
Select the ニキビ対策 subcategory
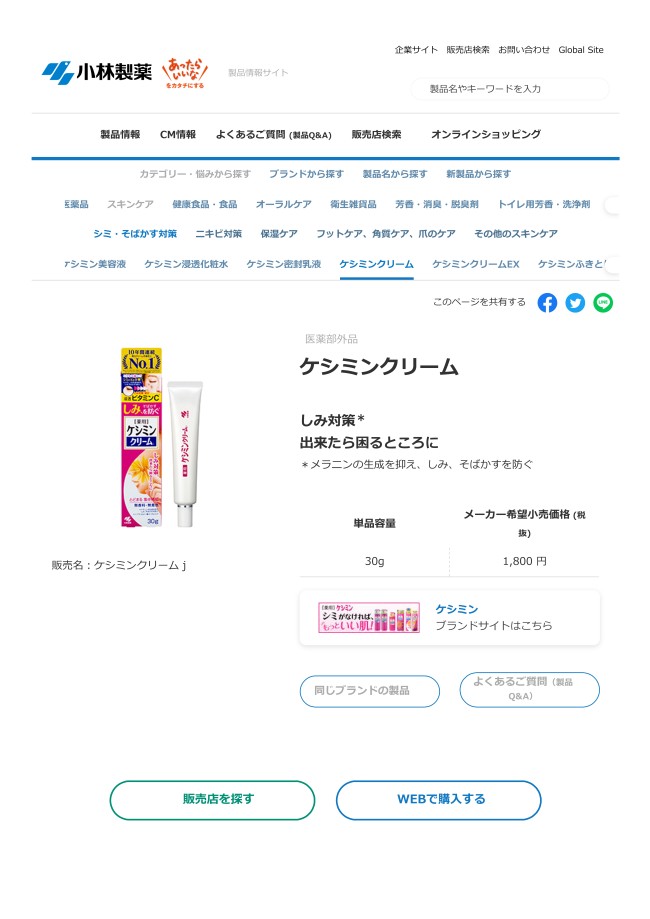219,233
